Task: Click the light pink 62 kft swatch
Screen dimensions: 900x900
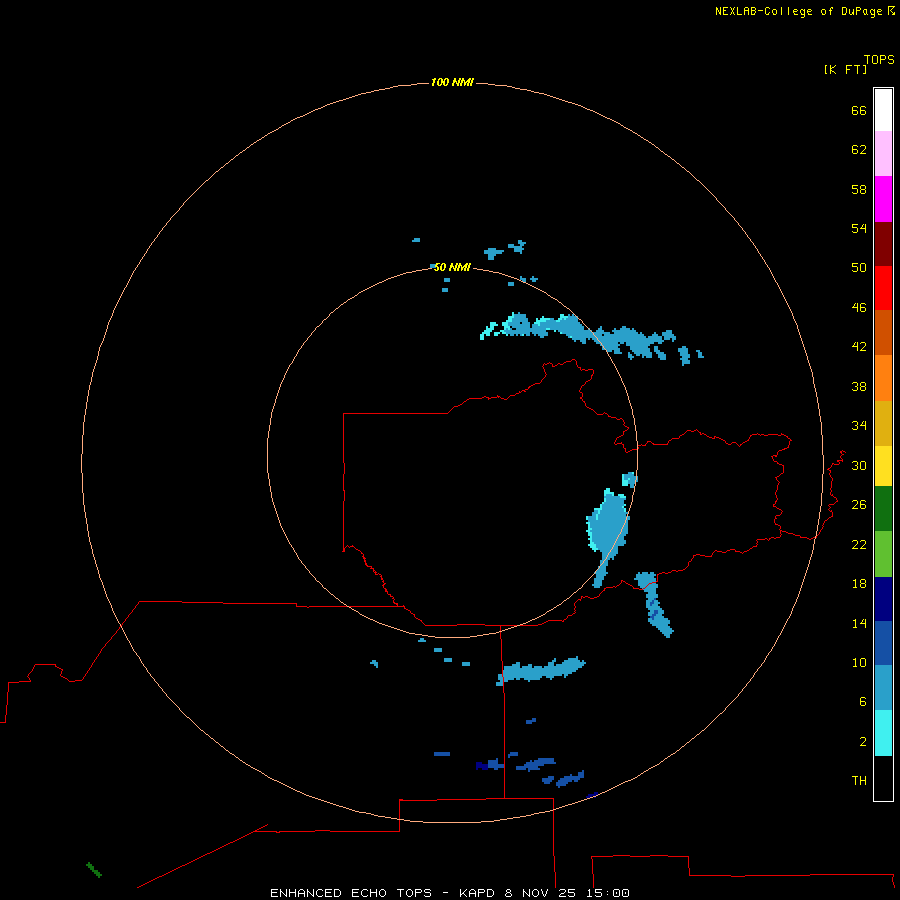Action: click(883, 154)
